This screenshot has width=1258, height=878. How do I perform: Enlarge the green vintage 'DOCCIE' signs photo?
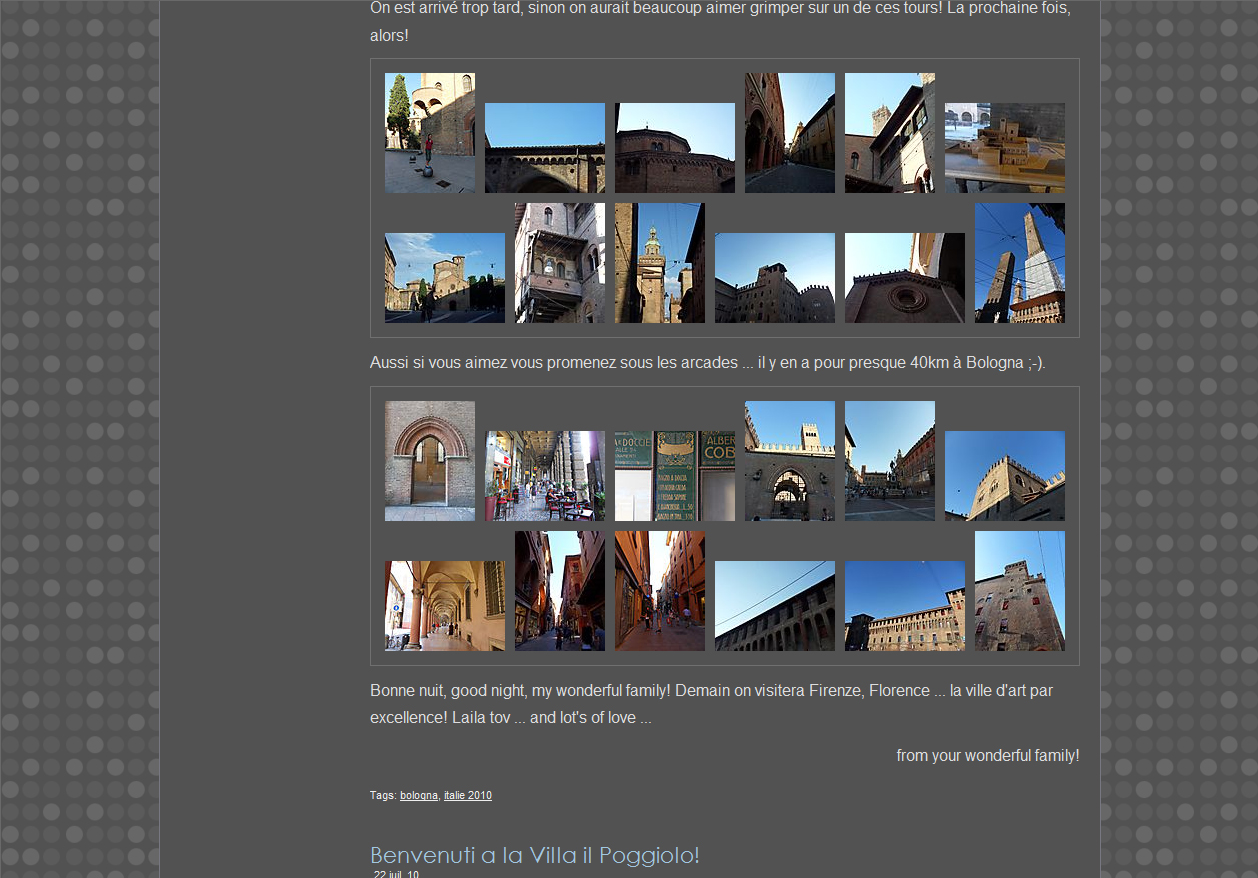pos(674,476)
